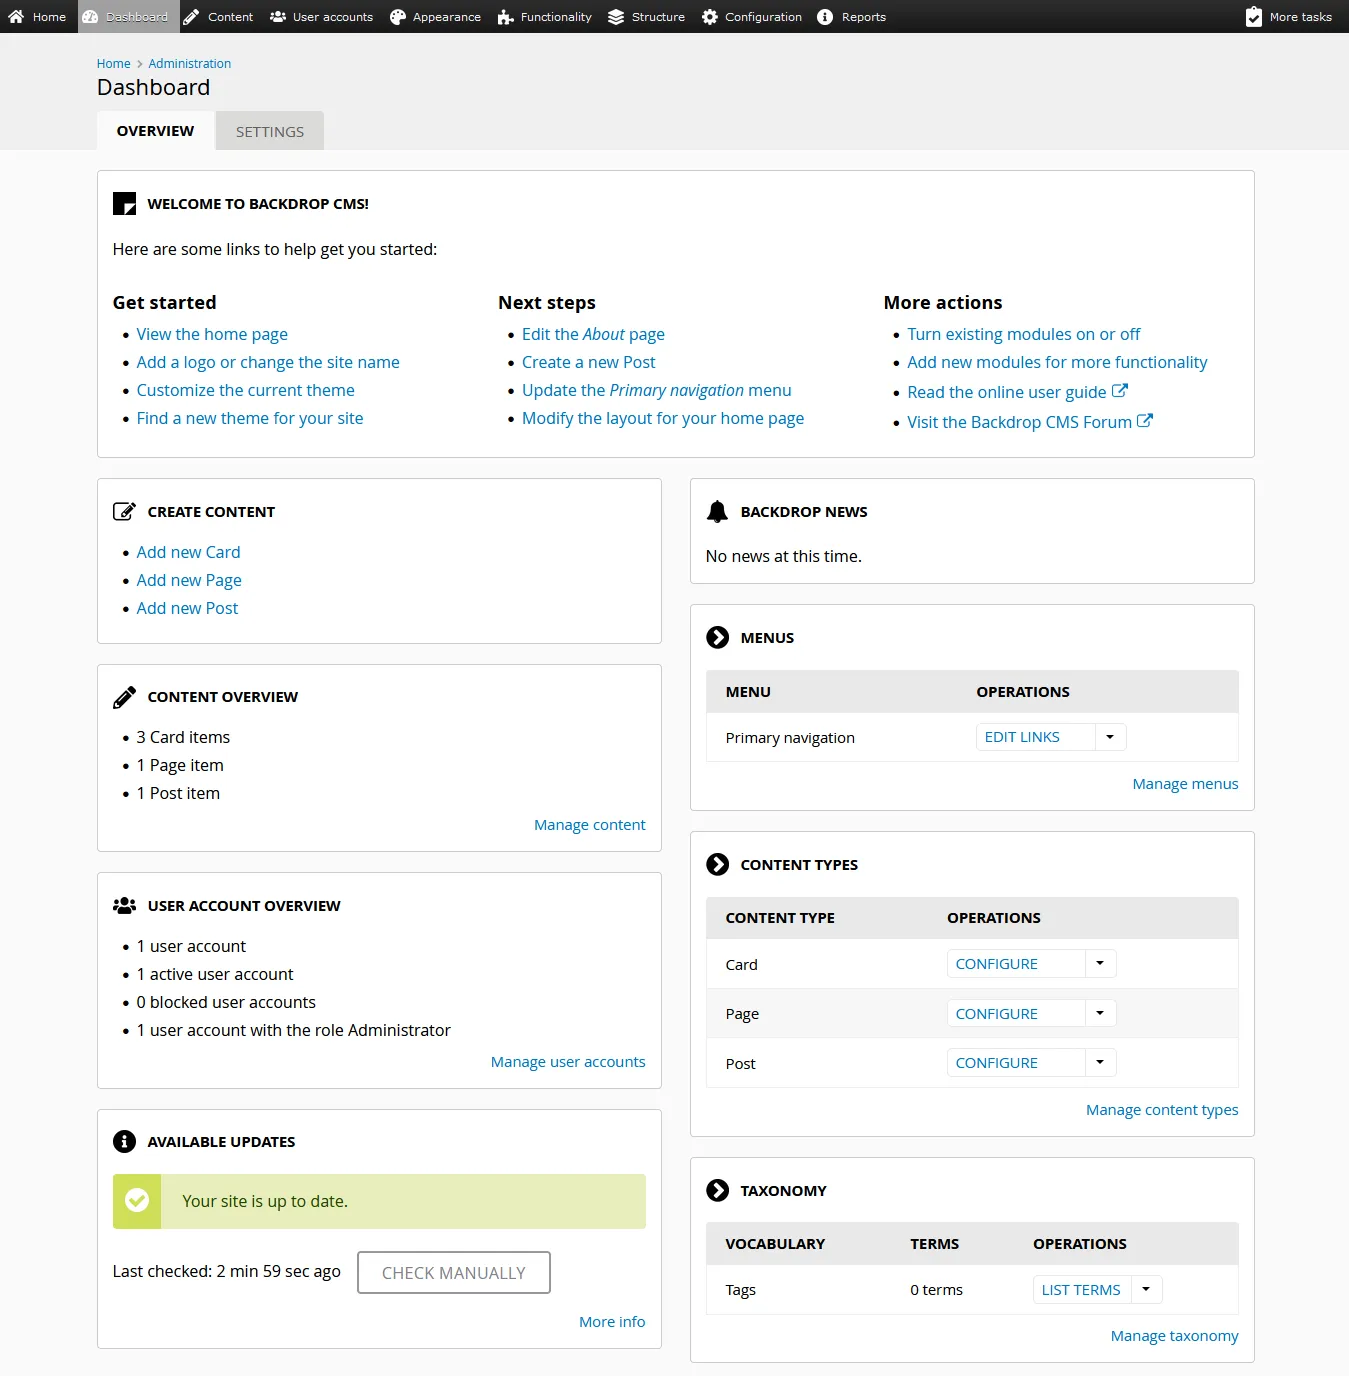Expand Configure dropdown for Page type
The image size is (1349, 1376).
[1100, 1013]
